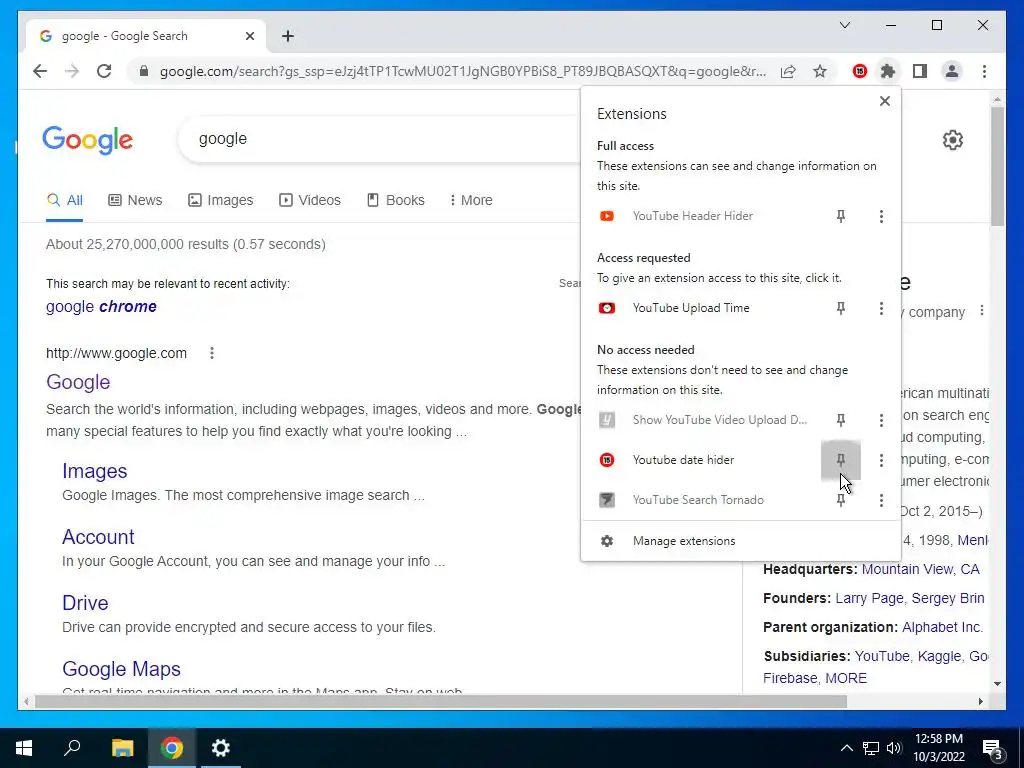Open more options for YouTube Search Tornado
This screenshot has height=768, width=1024.
pos(881,500)
